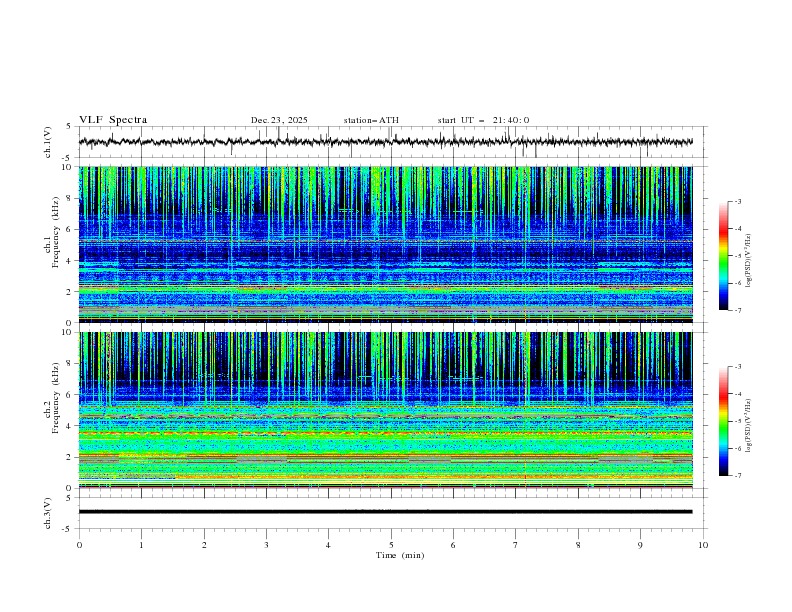The image size is (792, 612).
Task: Click inside the ch.2 spectrogram plot
Action: tap(390, 410)
